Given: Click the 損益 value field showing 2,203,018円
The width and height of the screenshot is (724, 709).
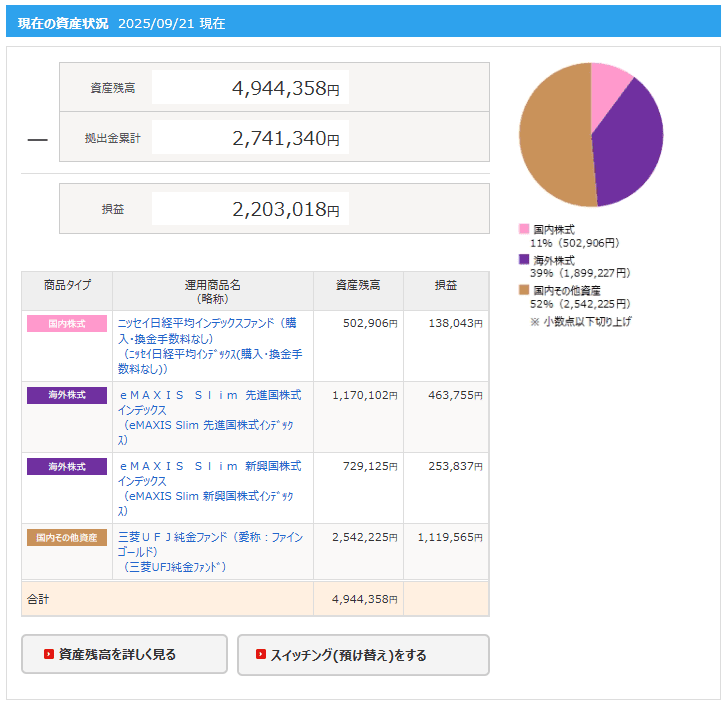Looking at the screenshot, I should 250,209.
